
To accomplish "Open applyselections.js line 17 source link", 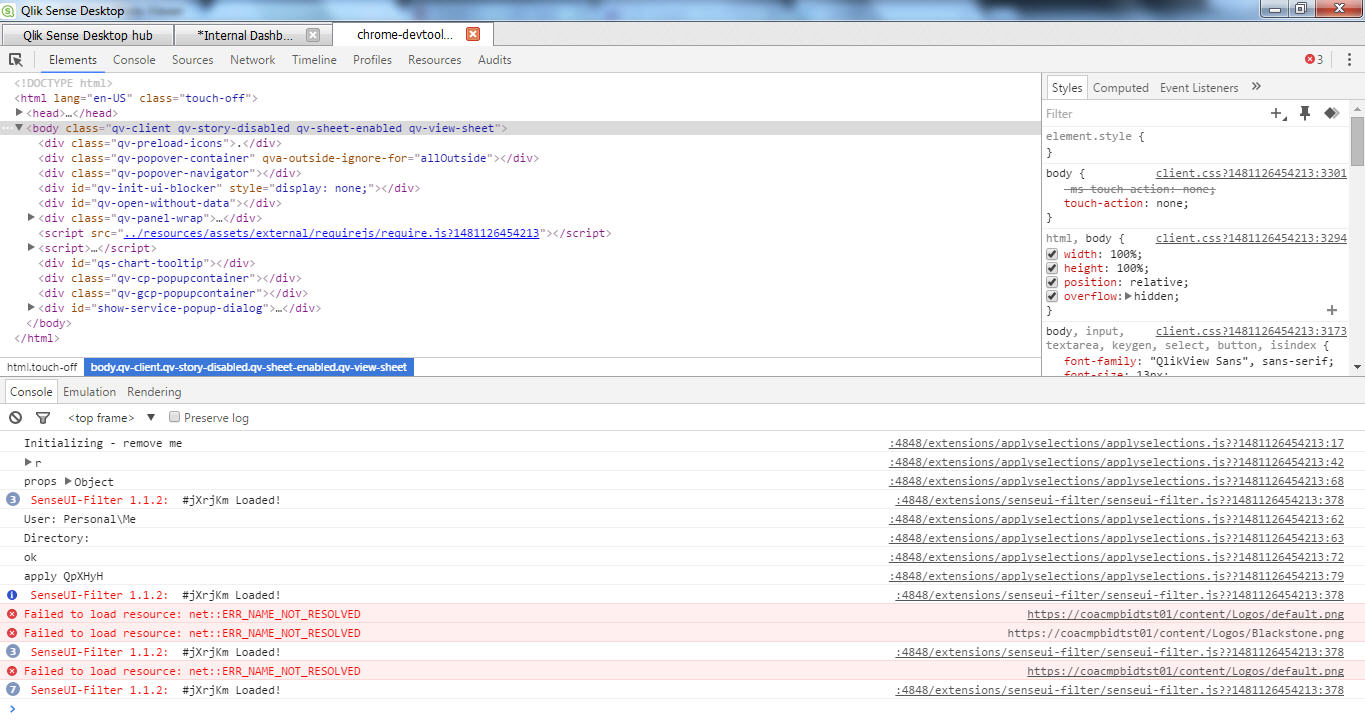I will coord(1116,443).
